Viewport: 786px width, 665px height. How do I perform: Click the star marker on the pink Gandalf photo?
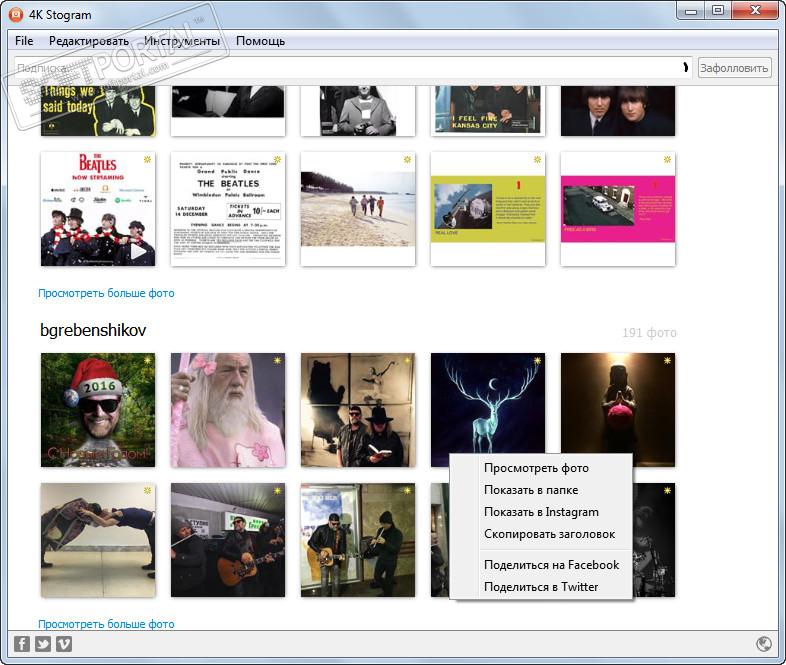click(x=277, y=360)
